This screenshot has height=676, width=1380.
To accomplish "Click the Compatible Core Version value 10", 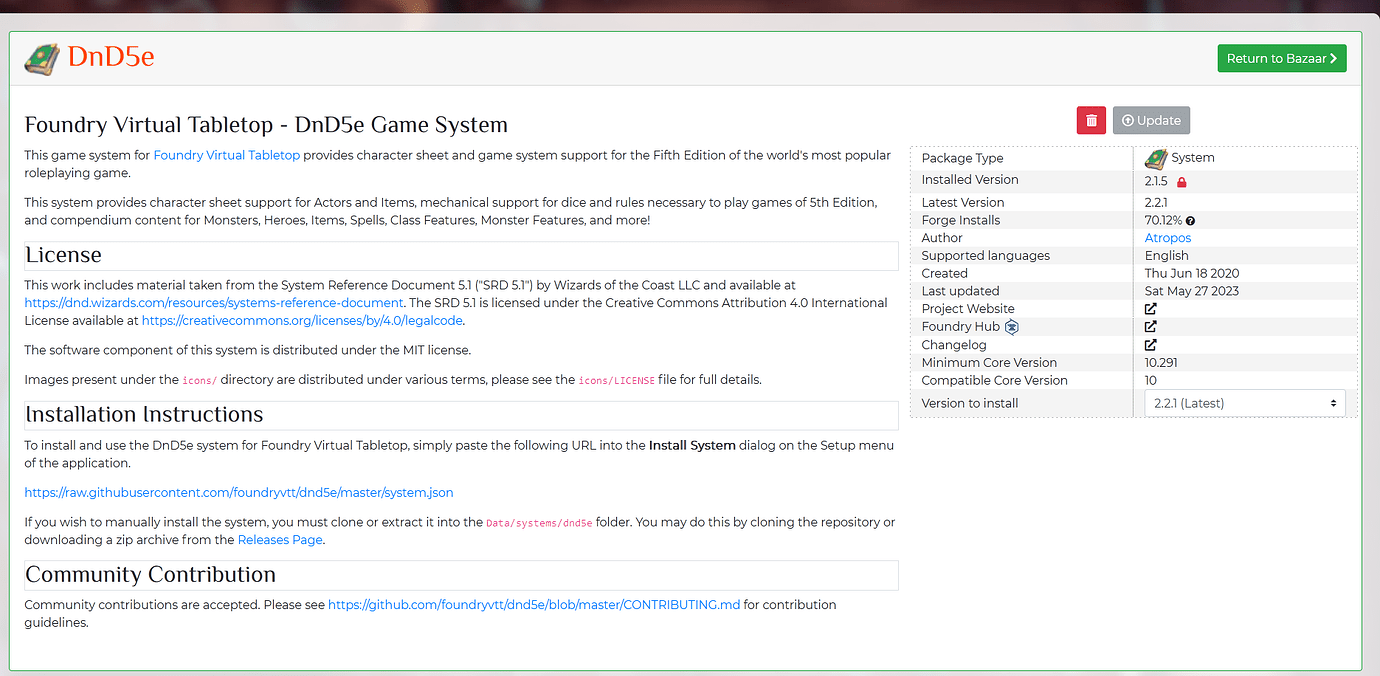I will pyautogui.click(x=1151, y=380).
